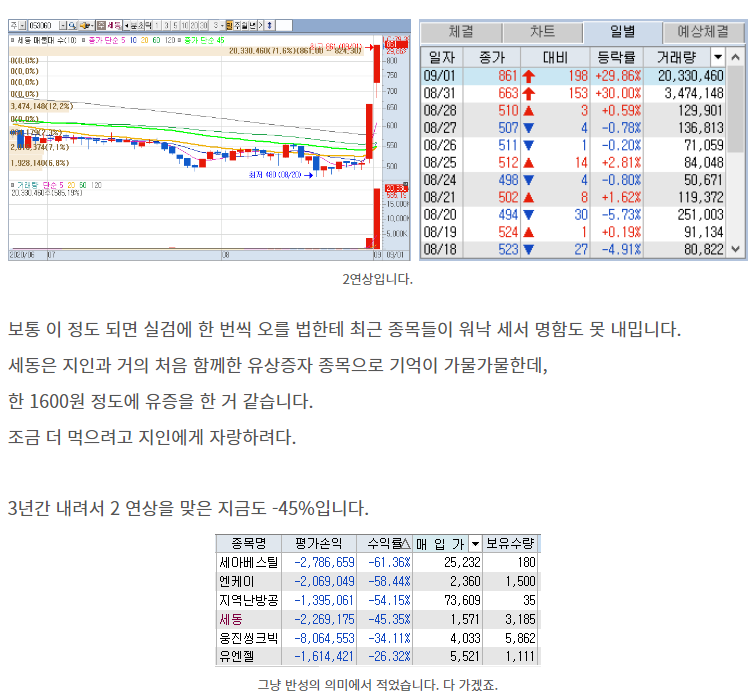Click the speaker alert icon in chart toolbar
Image resolution: width=756 pixels, height=691 pixels.
coord(85,26)
